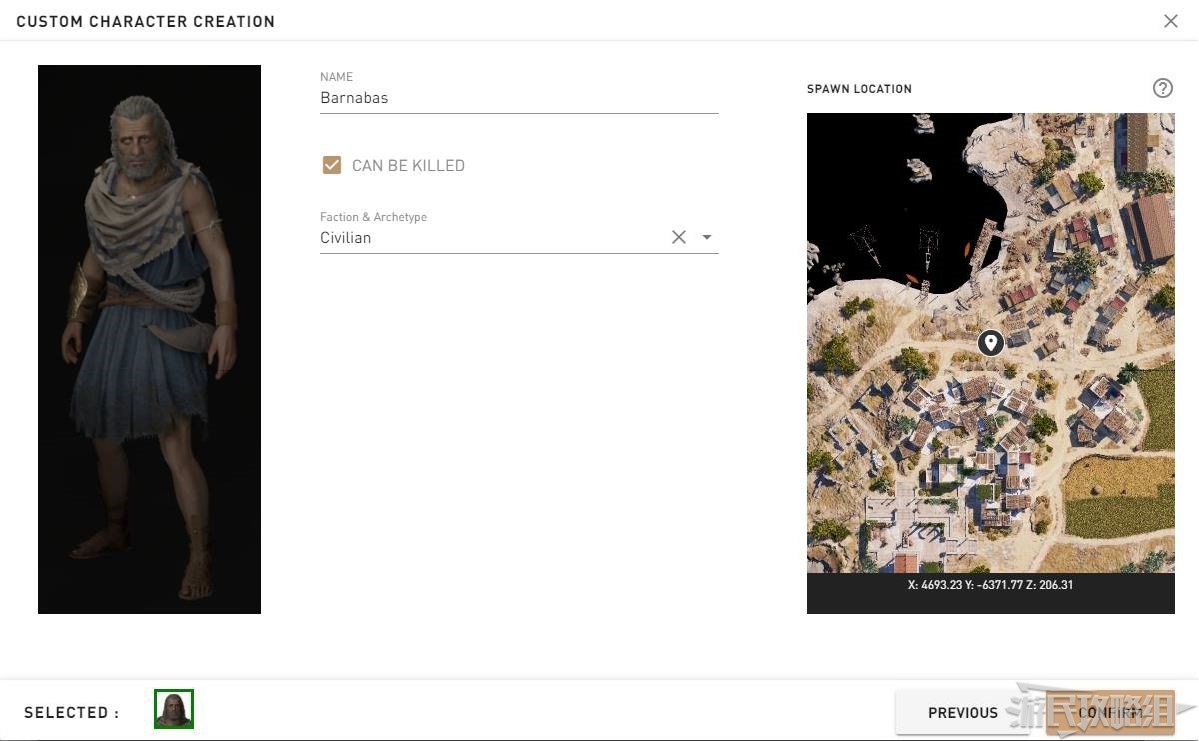Click the NAME field label
The height and width of the screenshot is (741, 1199).
(x=336, y=76)
